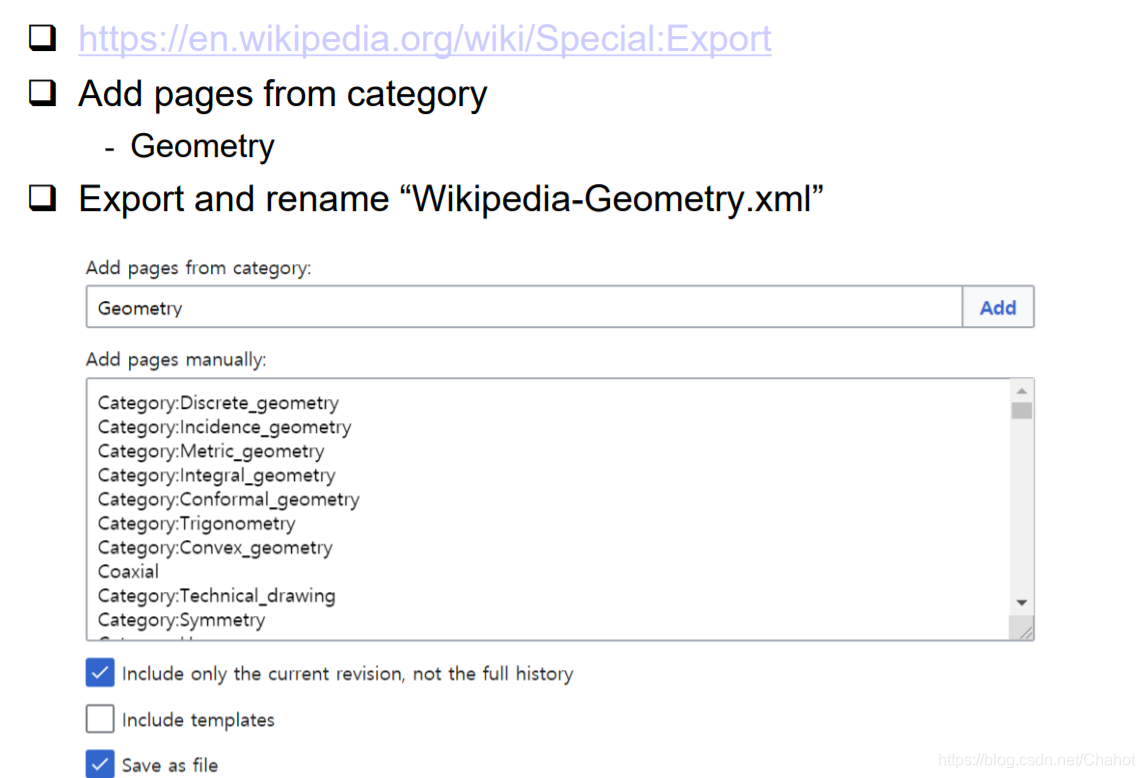Enable the Include templates checkbox
The width and height of the screenshot is (1145, 778).
[x=100, y=719]
